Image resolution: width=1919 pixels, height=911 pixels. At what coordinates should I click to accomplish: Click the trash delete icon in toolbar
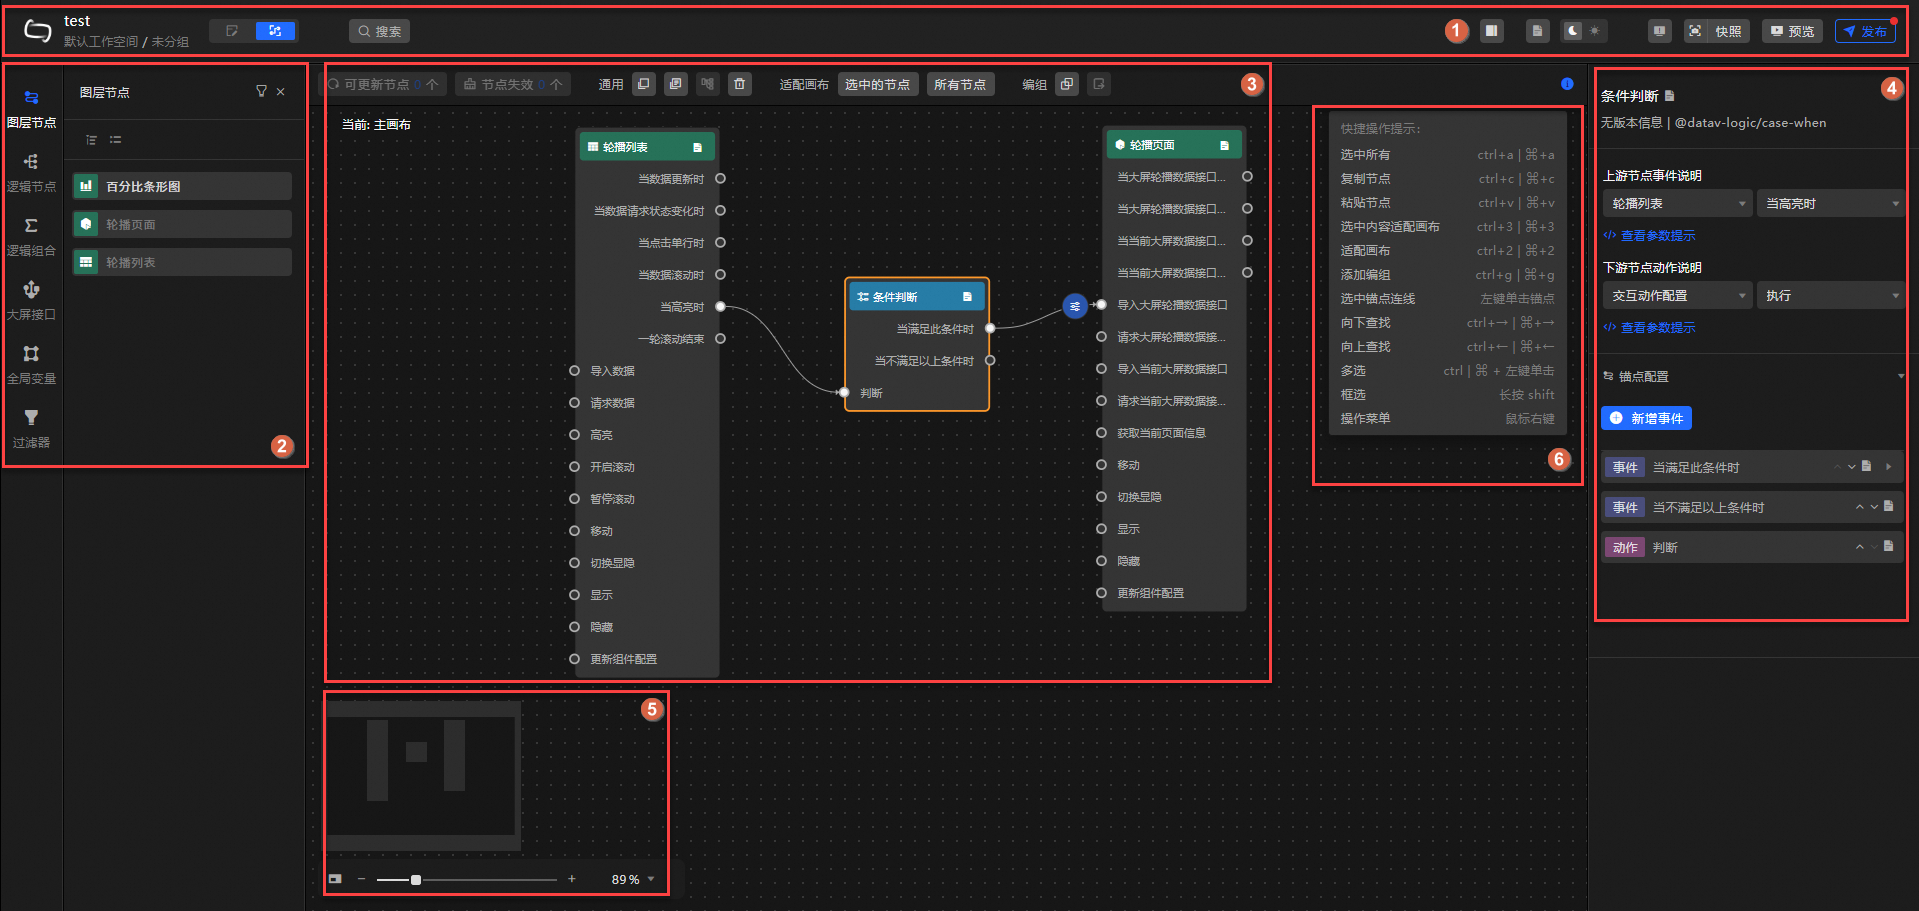(740, 84)
